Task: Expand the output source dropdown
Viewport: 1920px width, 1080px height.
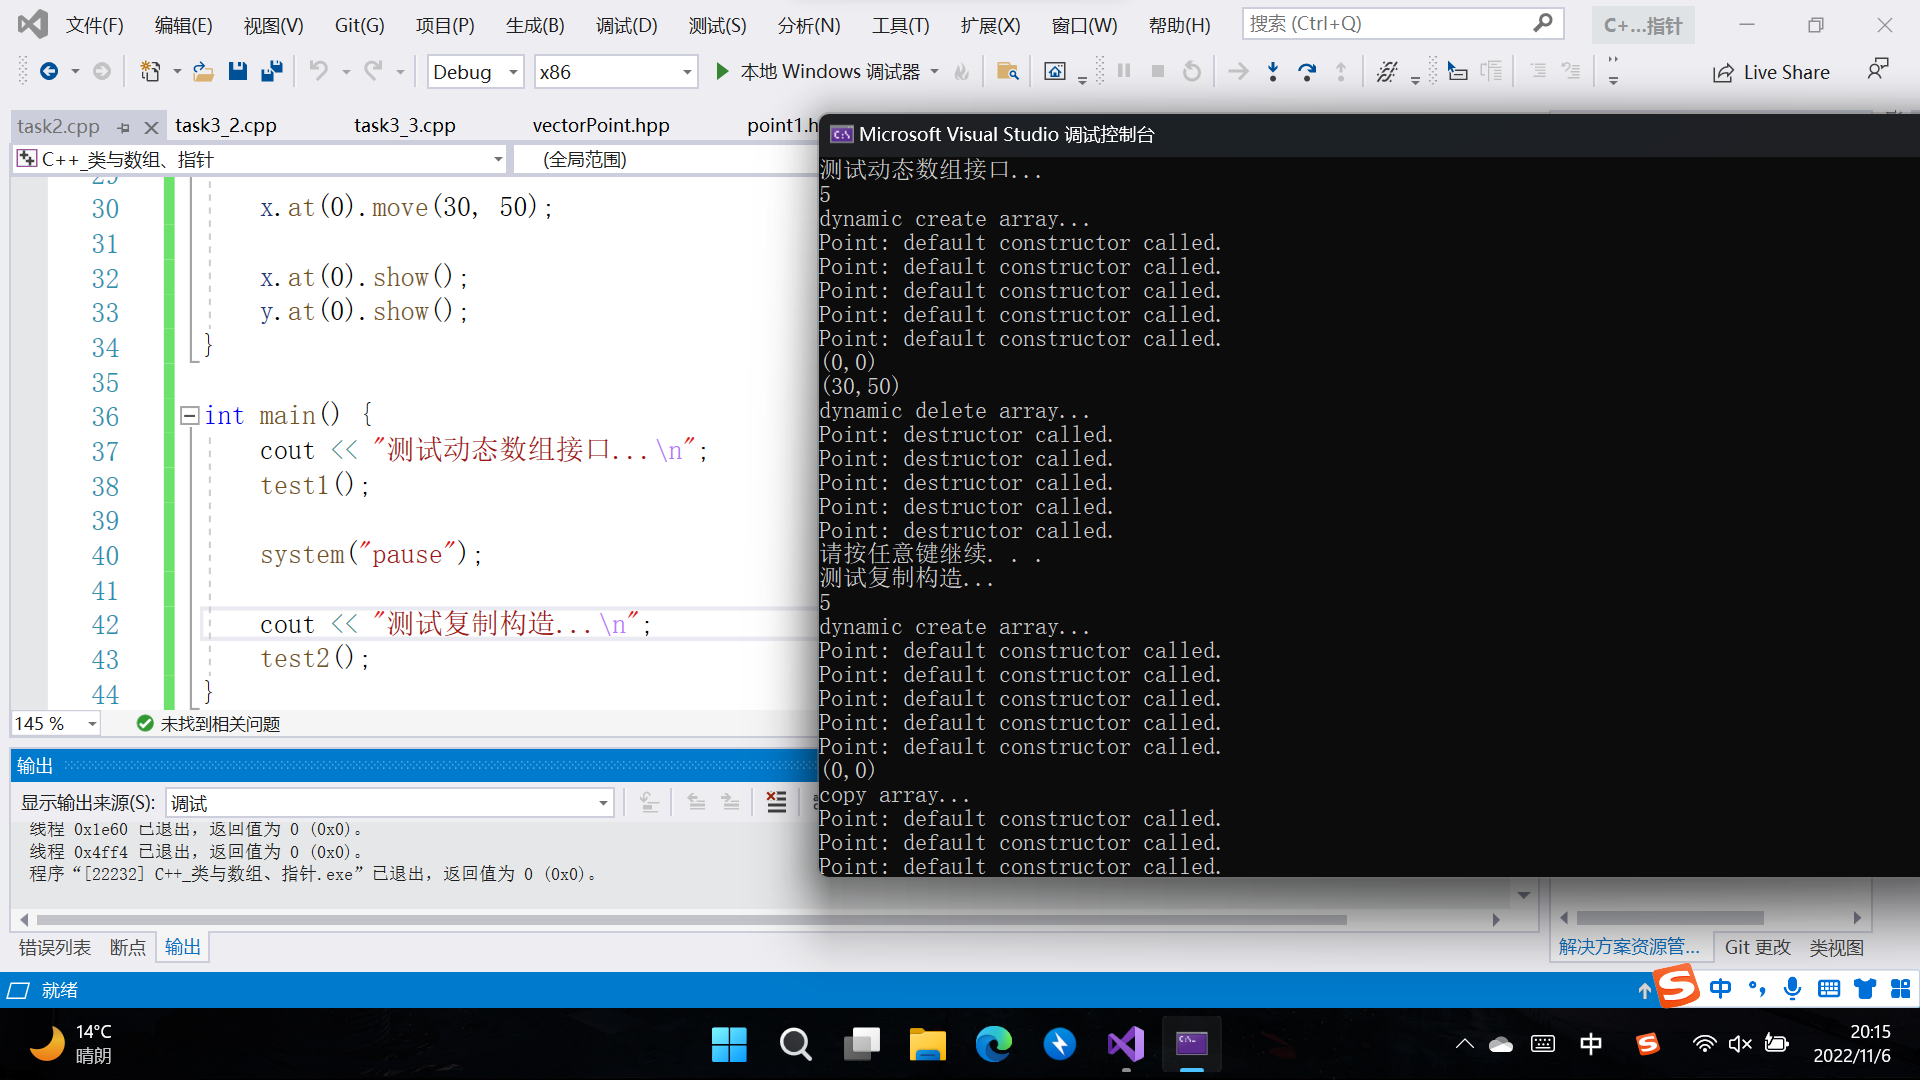Action: [x=603, y=803]
